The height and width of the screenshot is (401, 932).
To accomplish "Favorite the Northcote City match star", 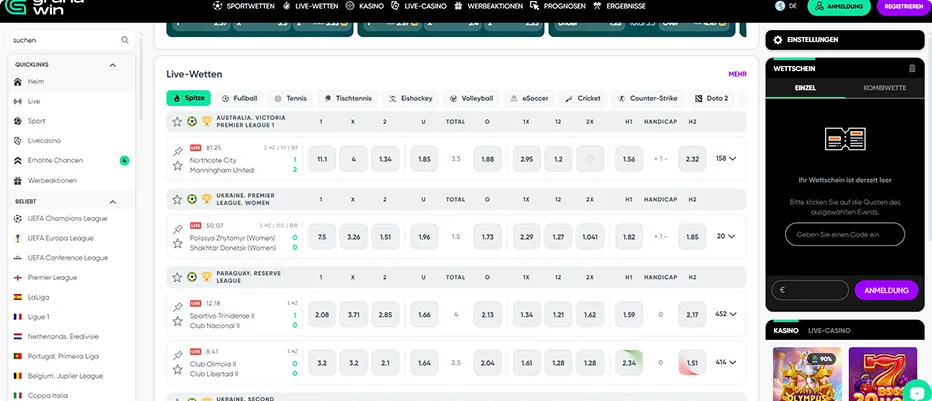I will coord(177,166).
